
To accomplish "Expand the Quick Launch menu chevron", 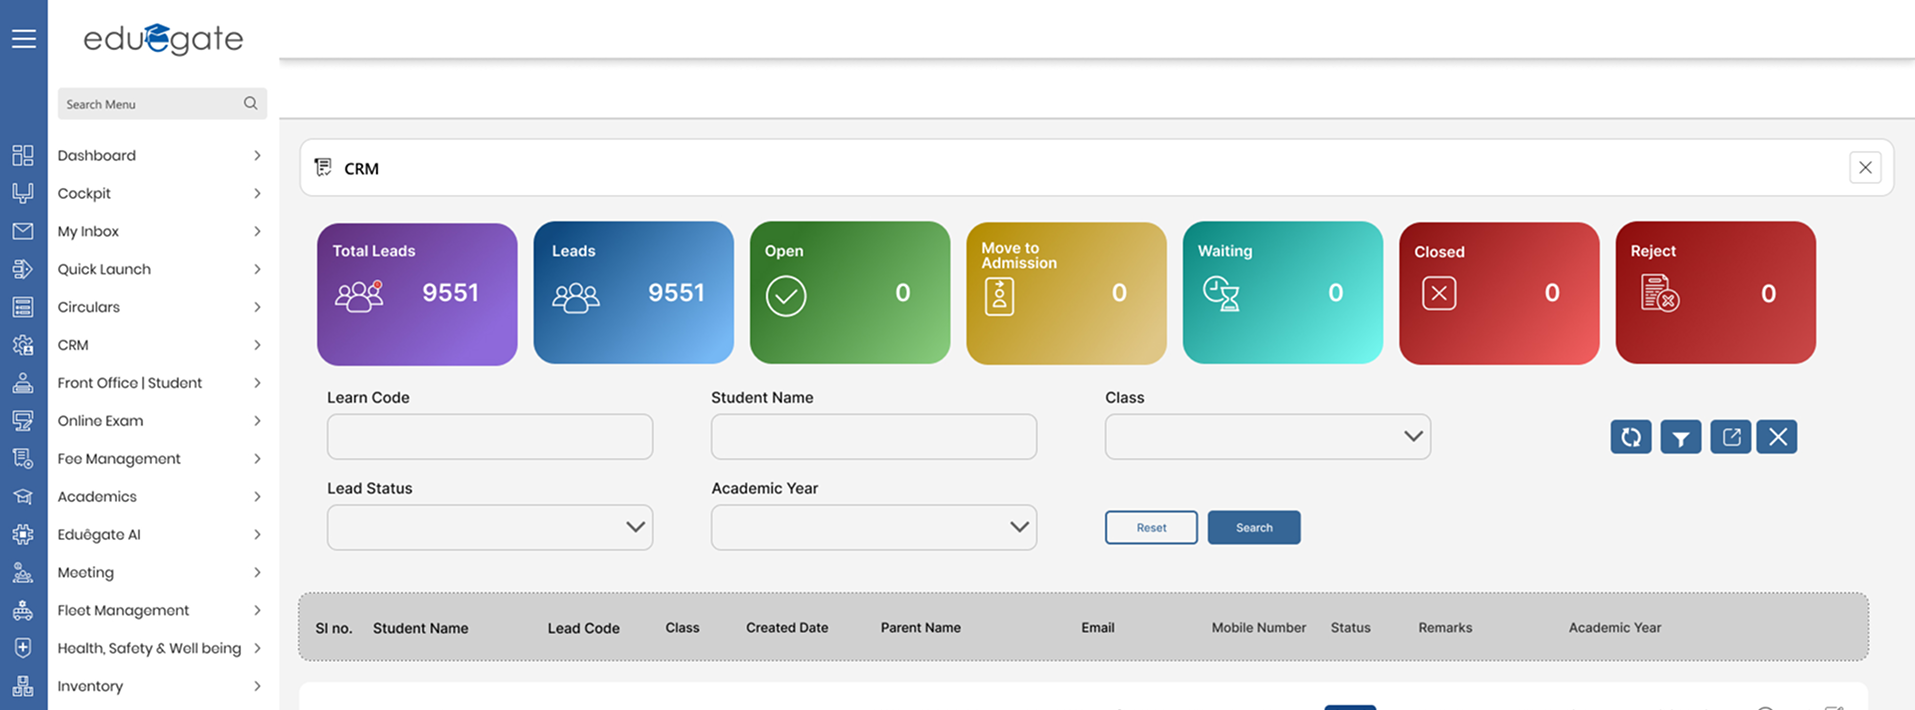I will [x=257, y=269].
